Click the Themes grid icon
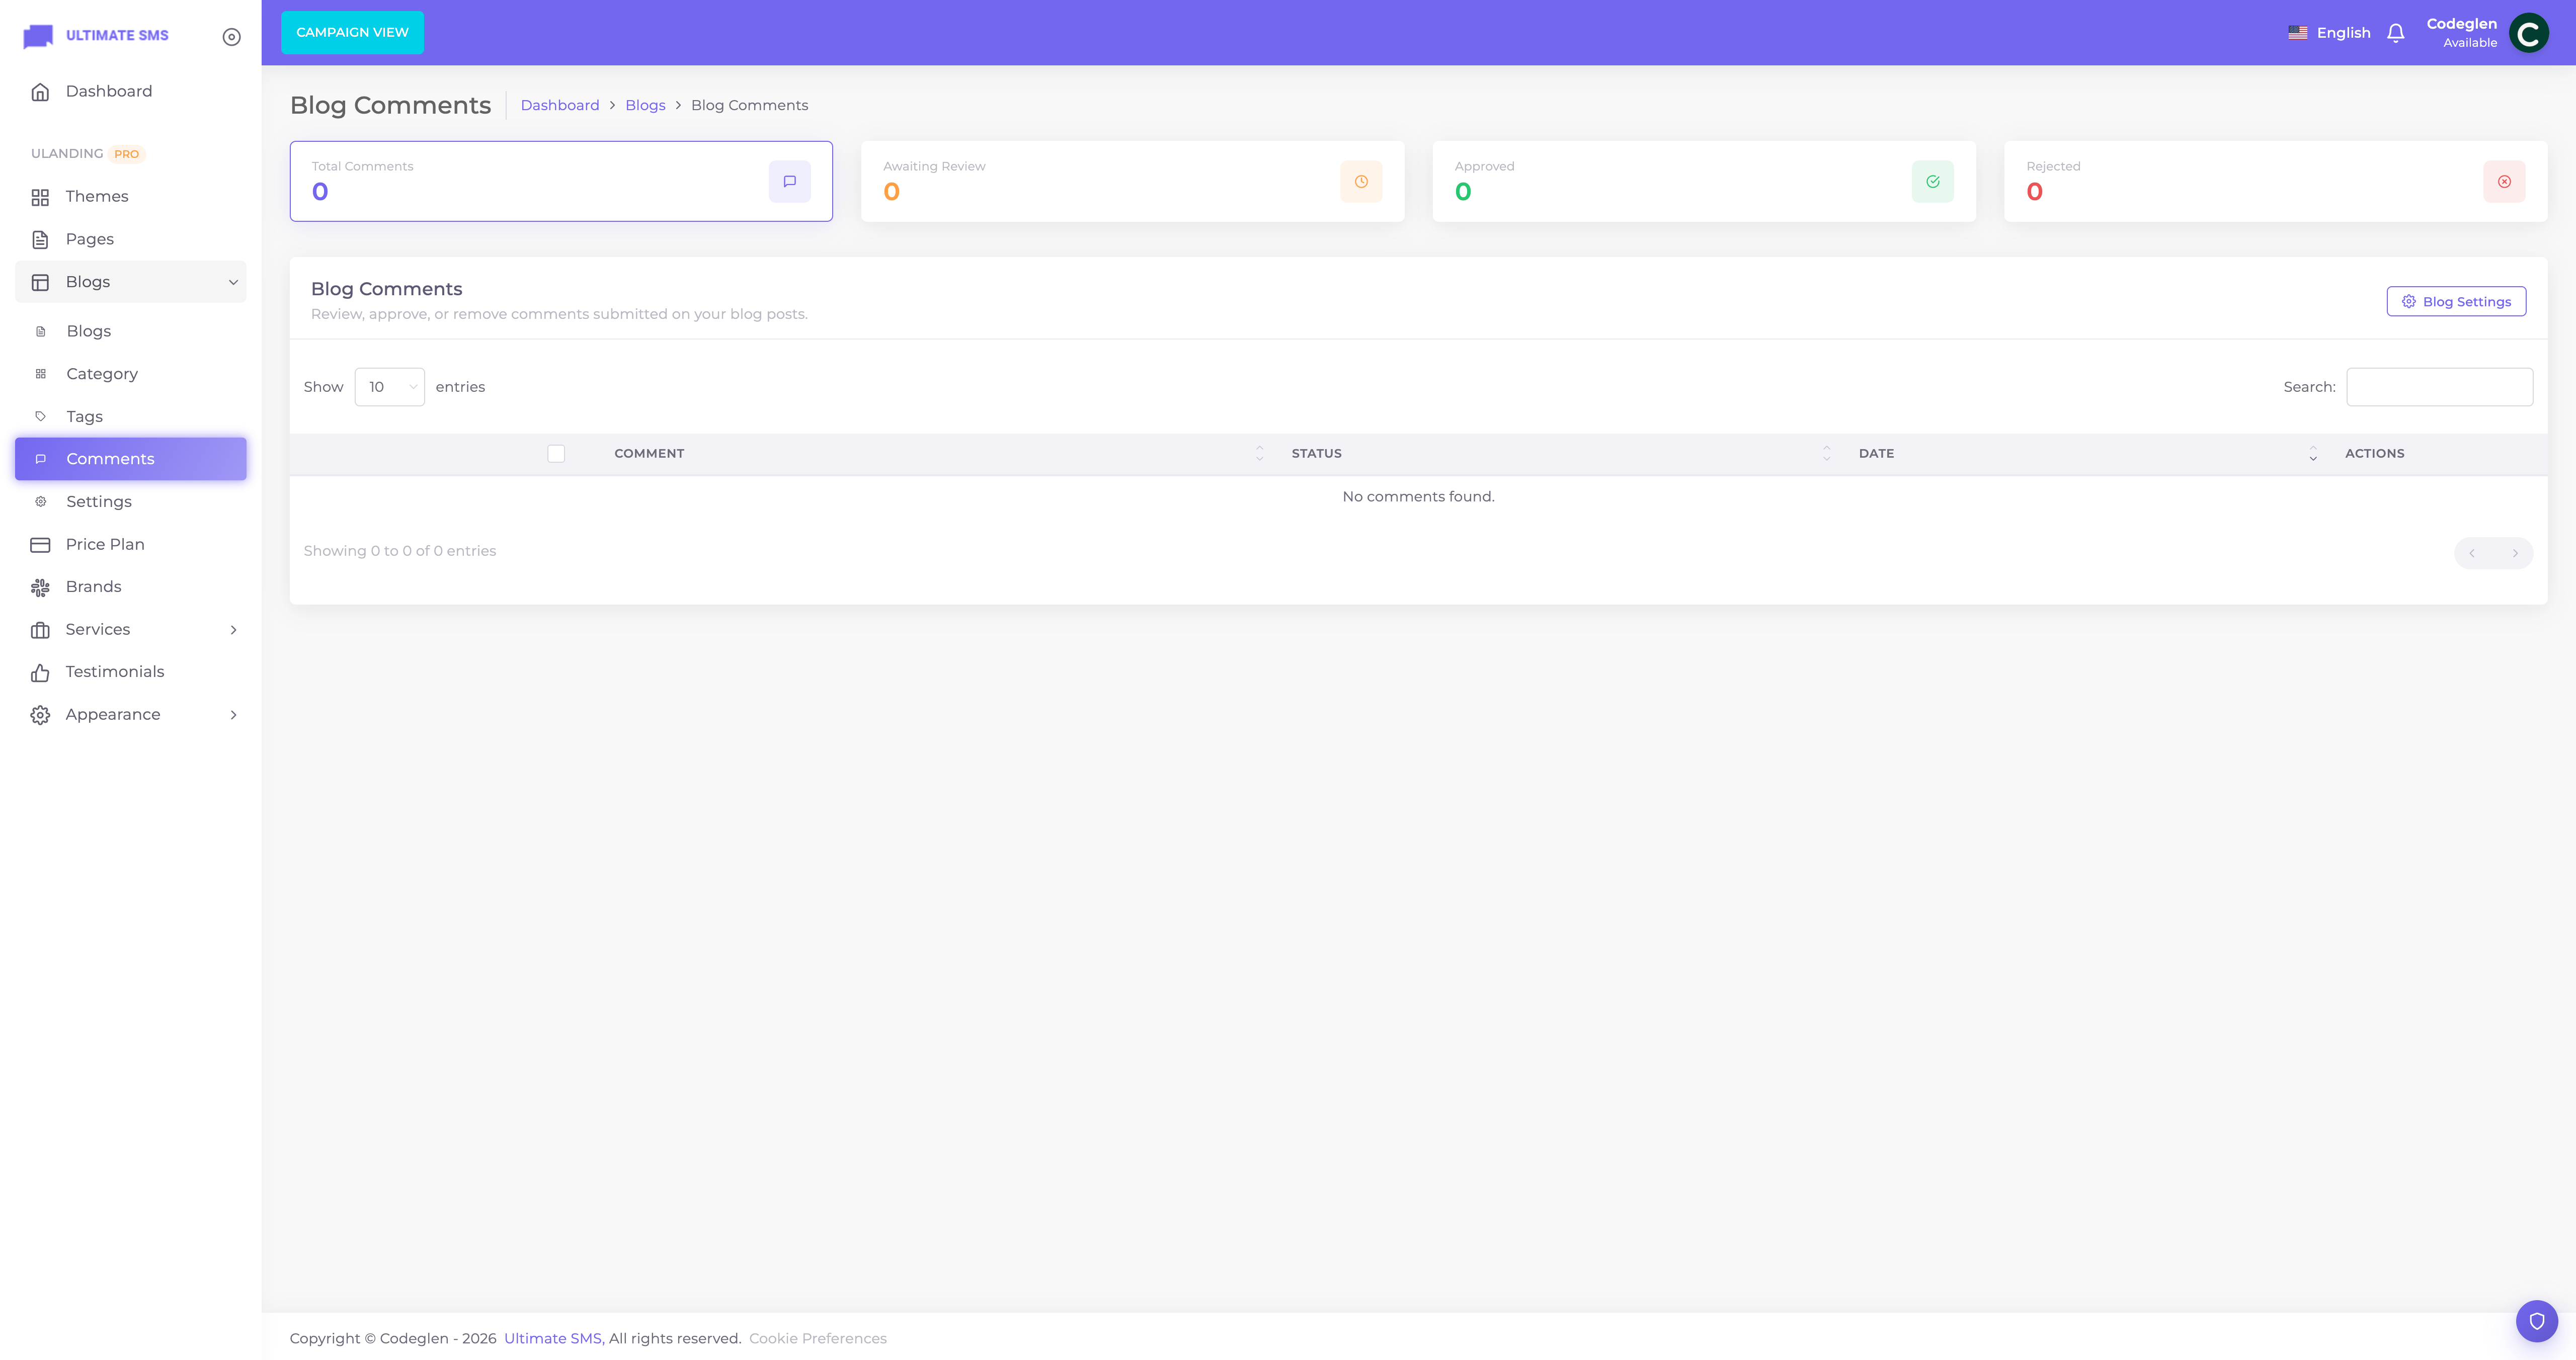2576x1360 pixels. tap(40, 197)
